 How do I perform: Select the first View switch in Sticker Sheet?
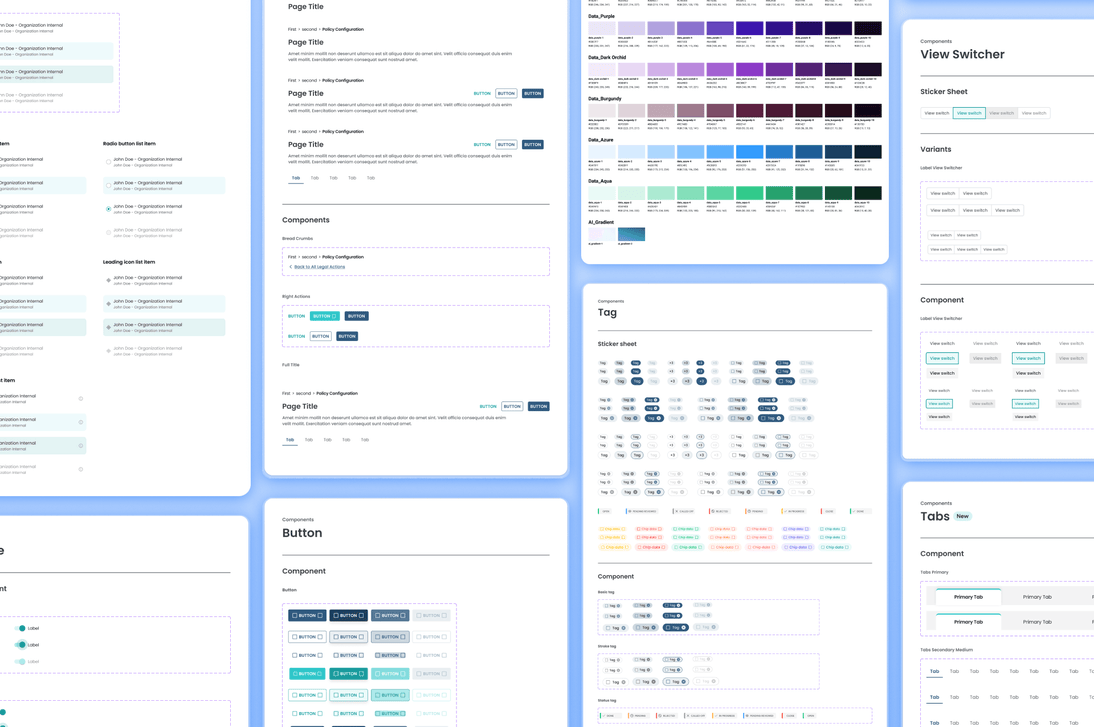tap(936, 113)
